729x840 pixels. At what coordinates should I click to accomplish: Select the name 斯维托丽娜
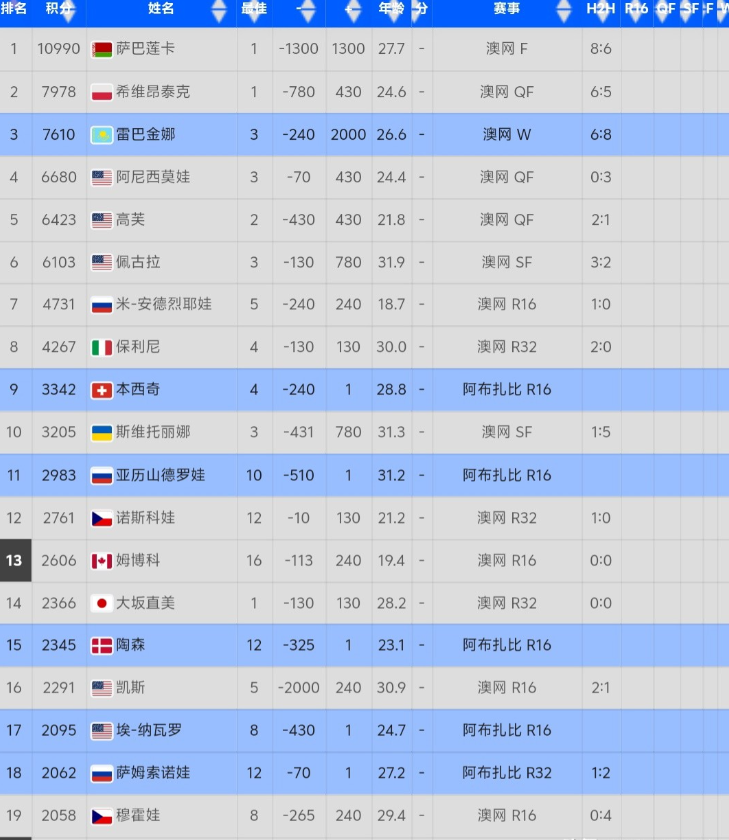(x=153, y=432)
